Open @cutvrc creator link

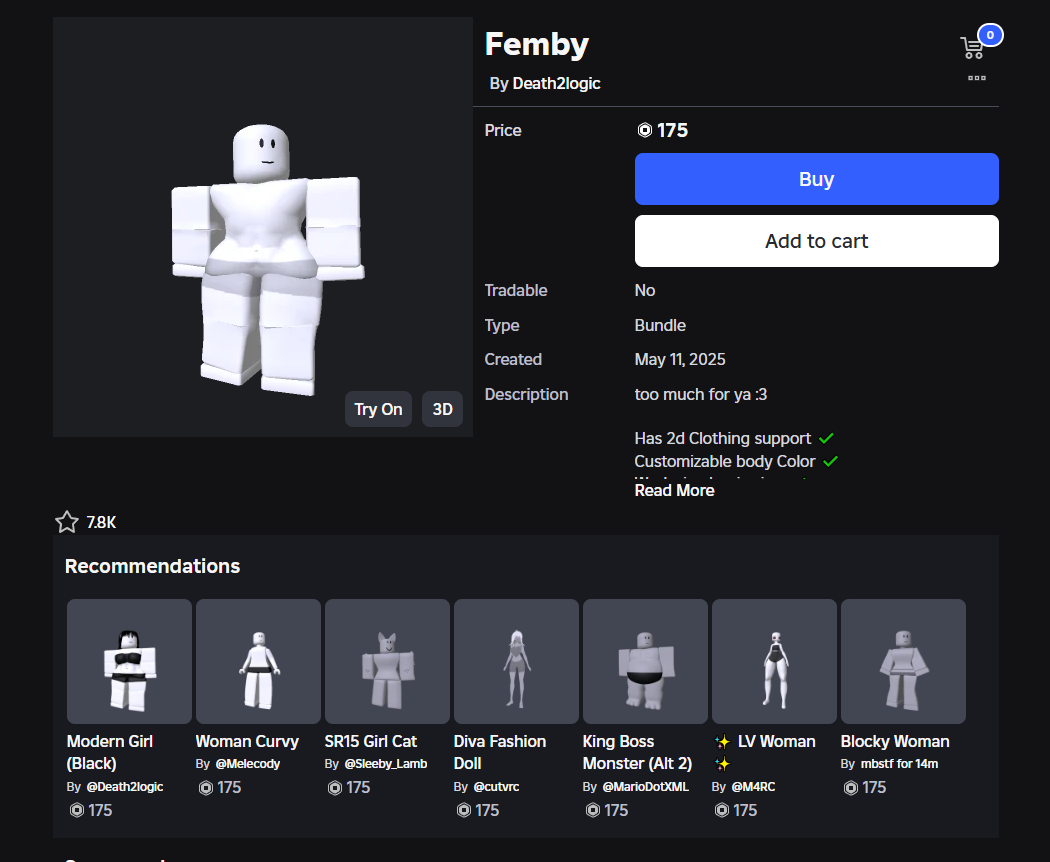tap(496, 786)
